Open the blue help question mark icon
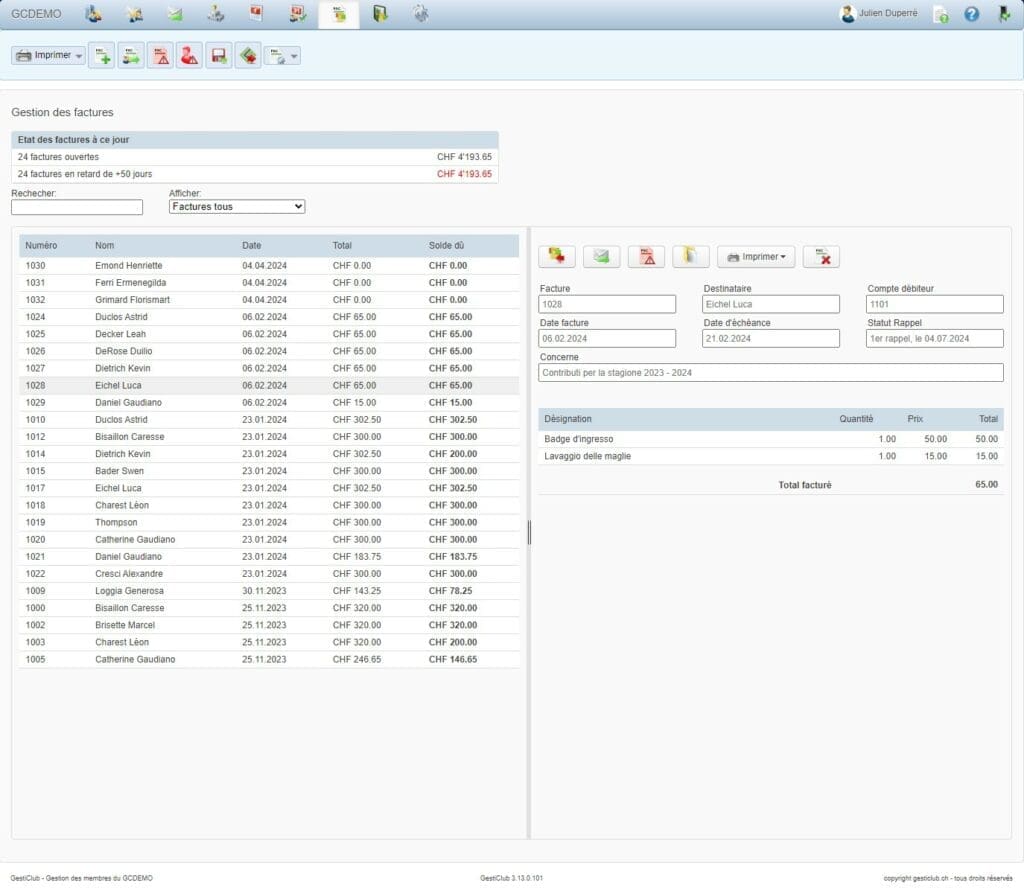The height and width of the screenshot is (891, 1024). [971, 15]
